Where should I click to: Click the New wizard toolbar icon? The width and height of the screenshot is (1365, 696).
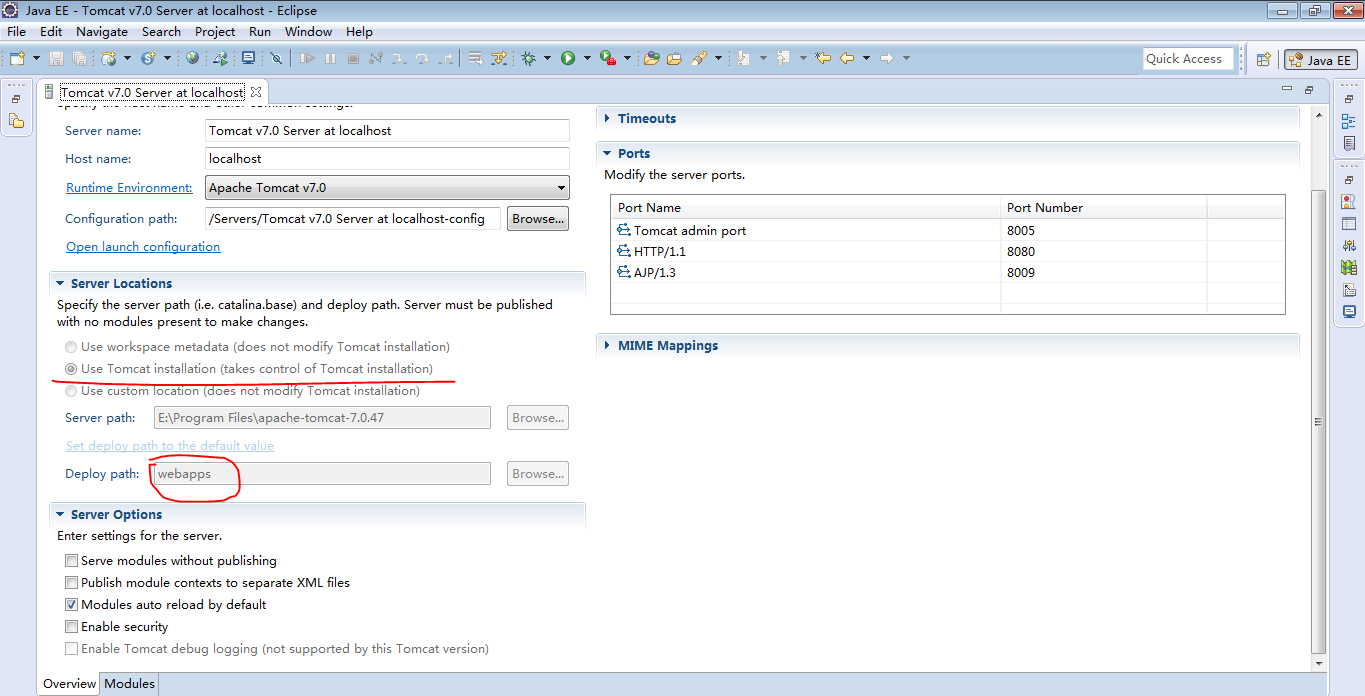tap(18, 58)
